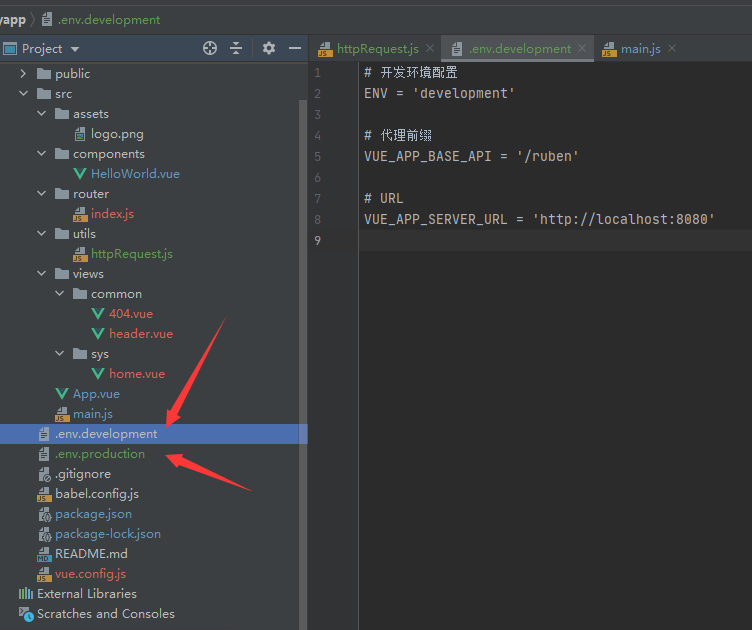The width and height of the screenshot is (752, 630).
Task: Open the Project view dropdown
Action: [x=75, y=49]
